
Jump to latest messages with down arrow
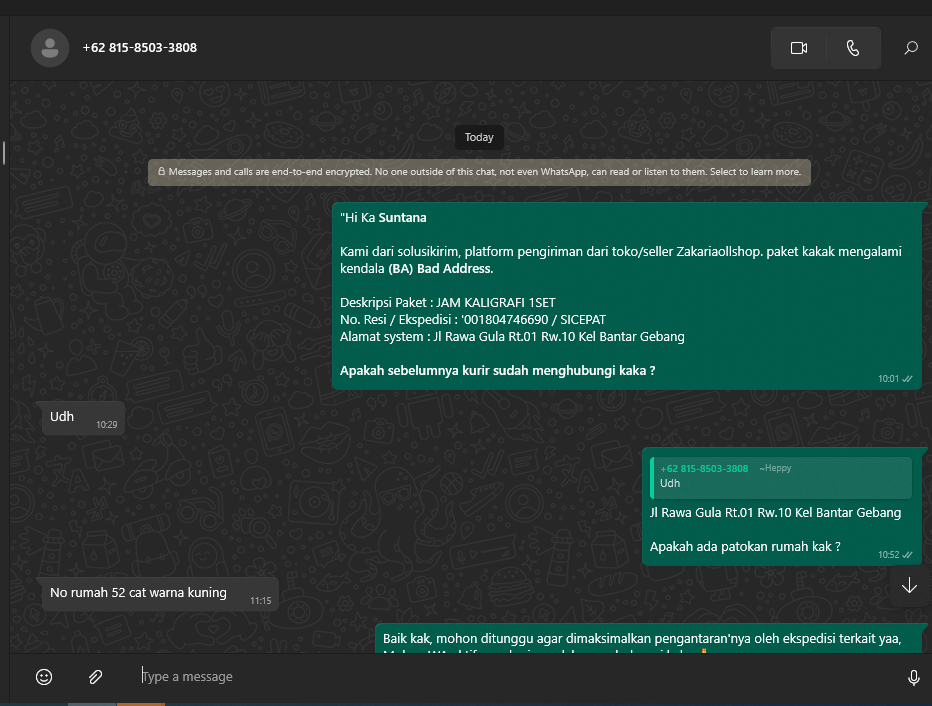908,586
